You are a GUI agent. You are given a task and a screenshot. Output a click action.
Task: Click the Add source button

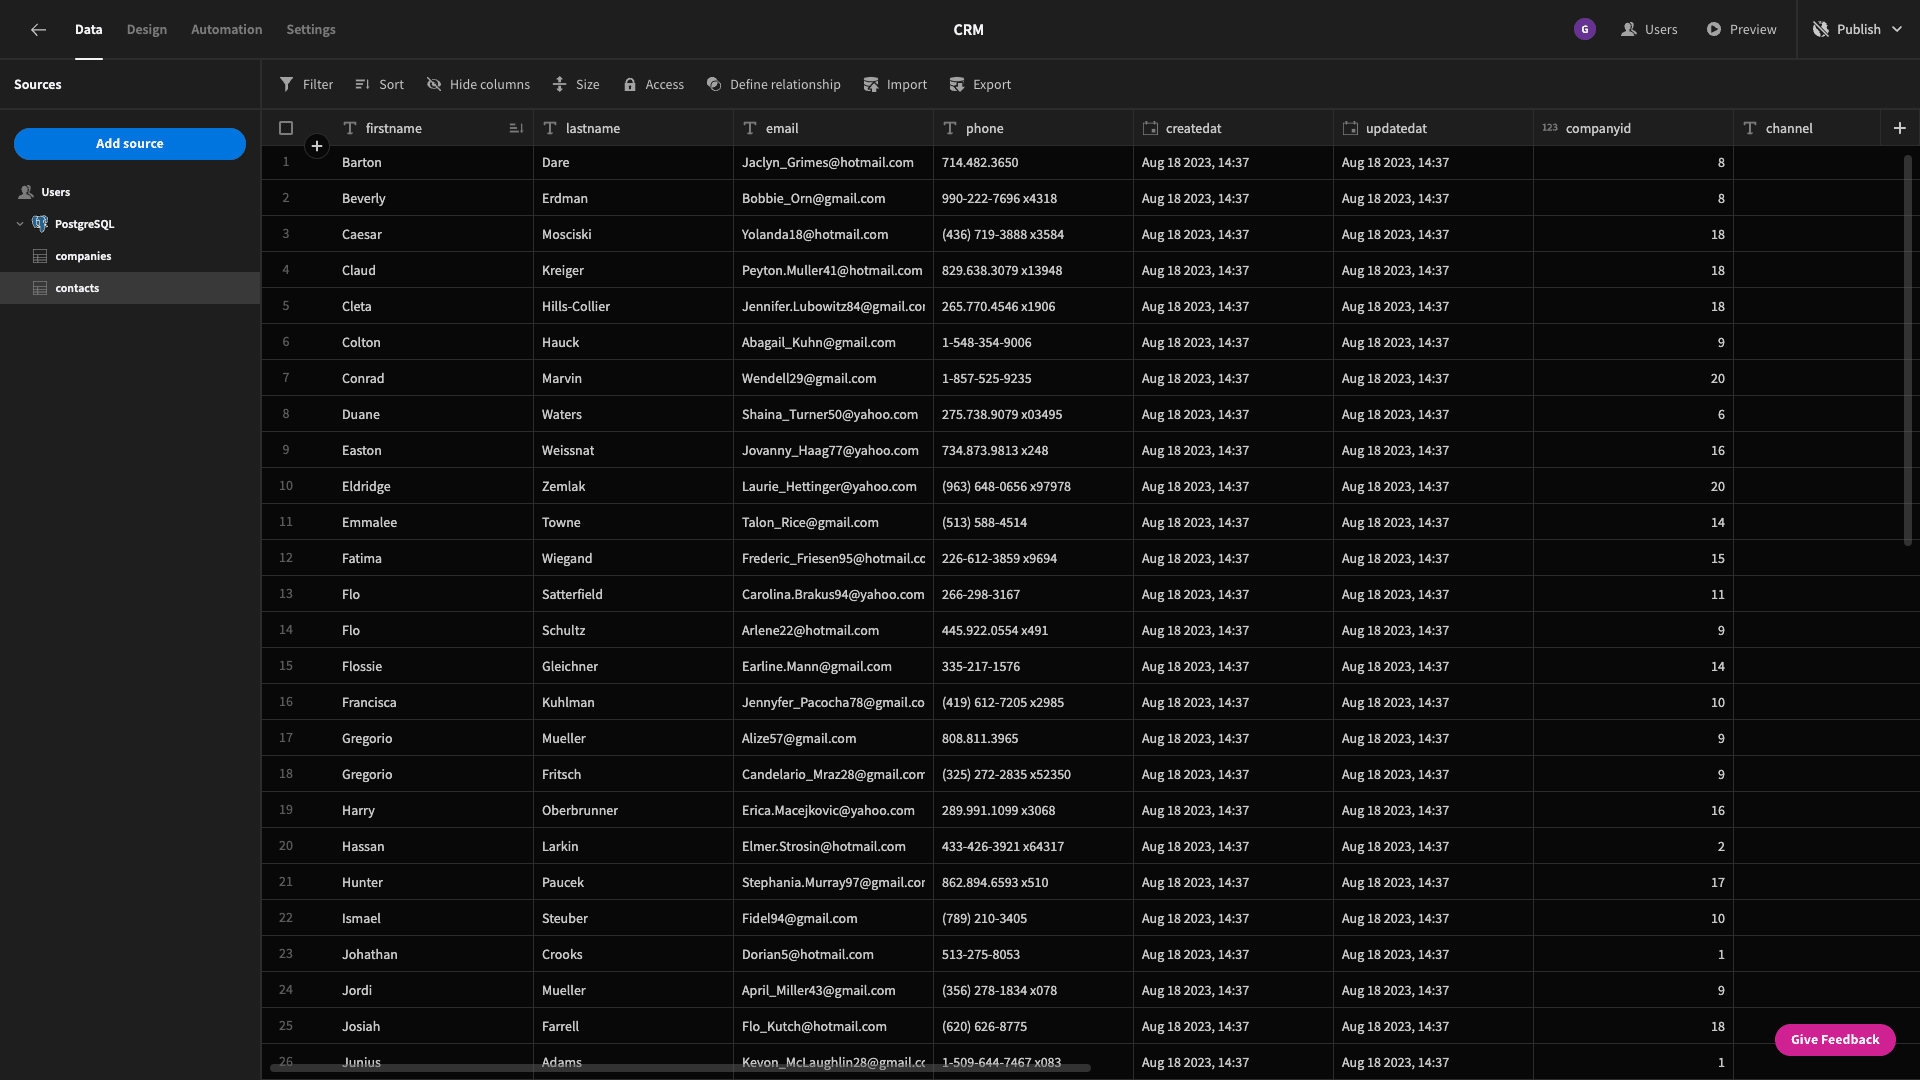pyautogui.click(x=130, y=144)
